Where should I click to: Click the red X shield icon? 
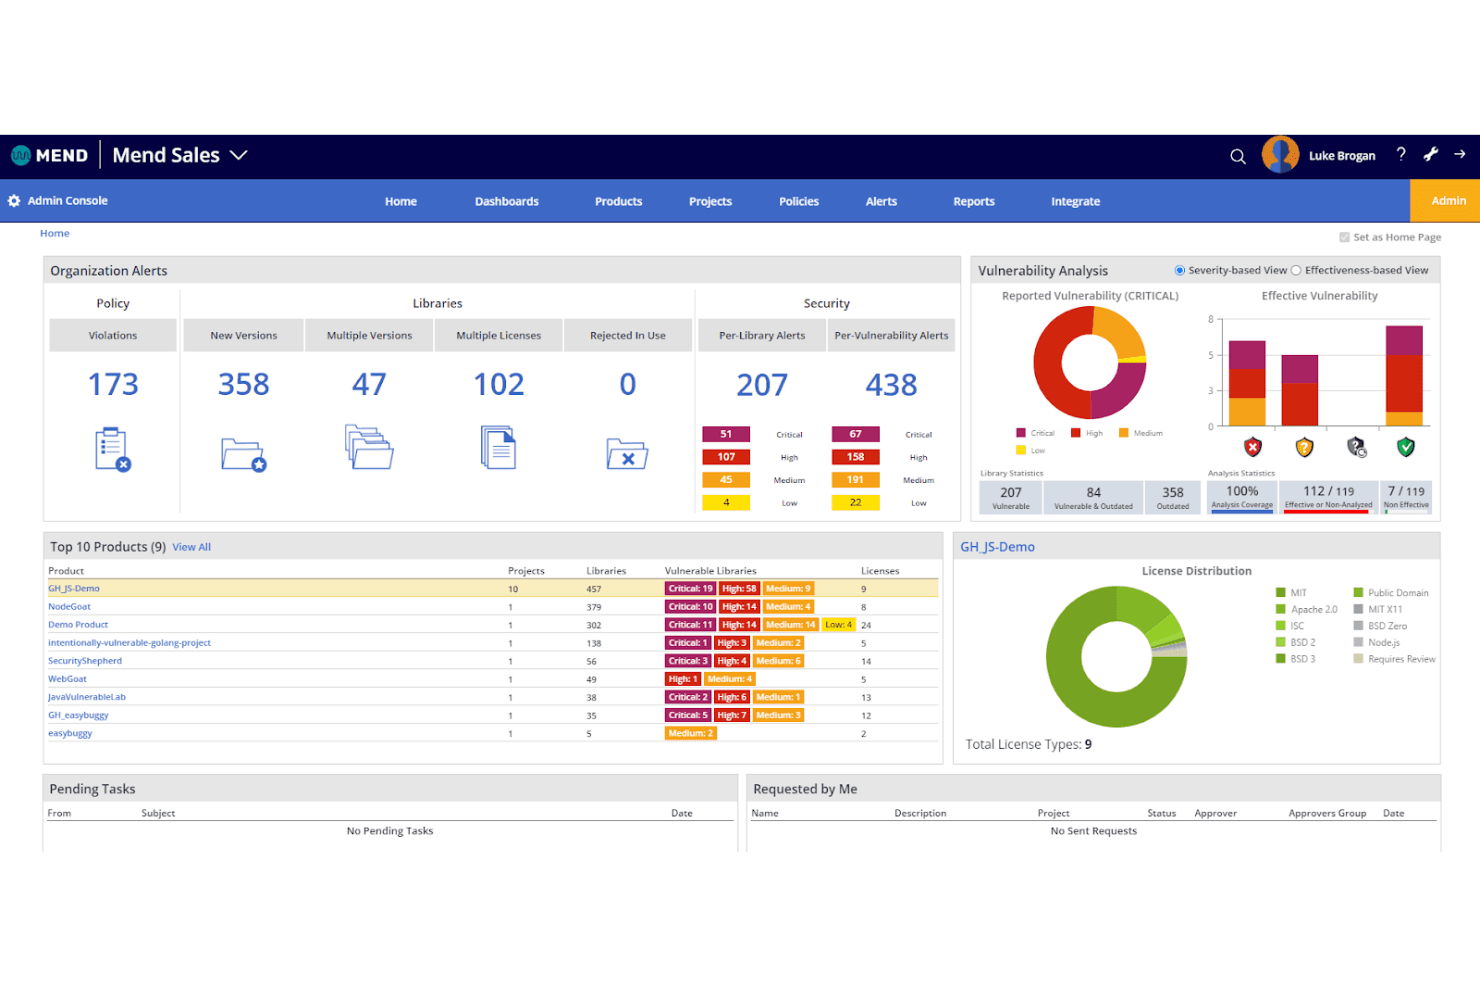pos(1253,447)
